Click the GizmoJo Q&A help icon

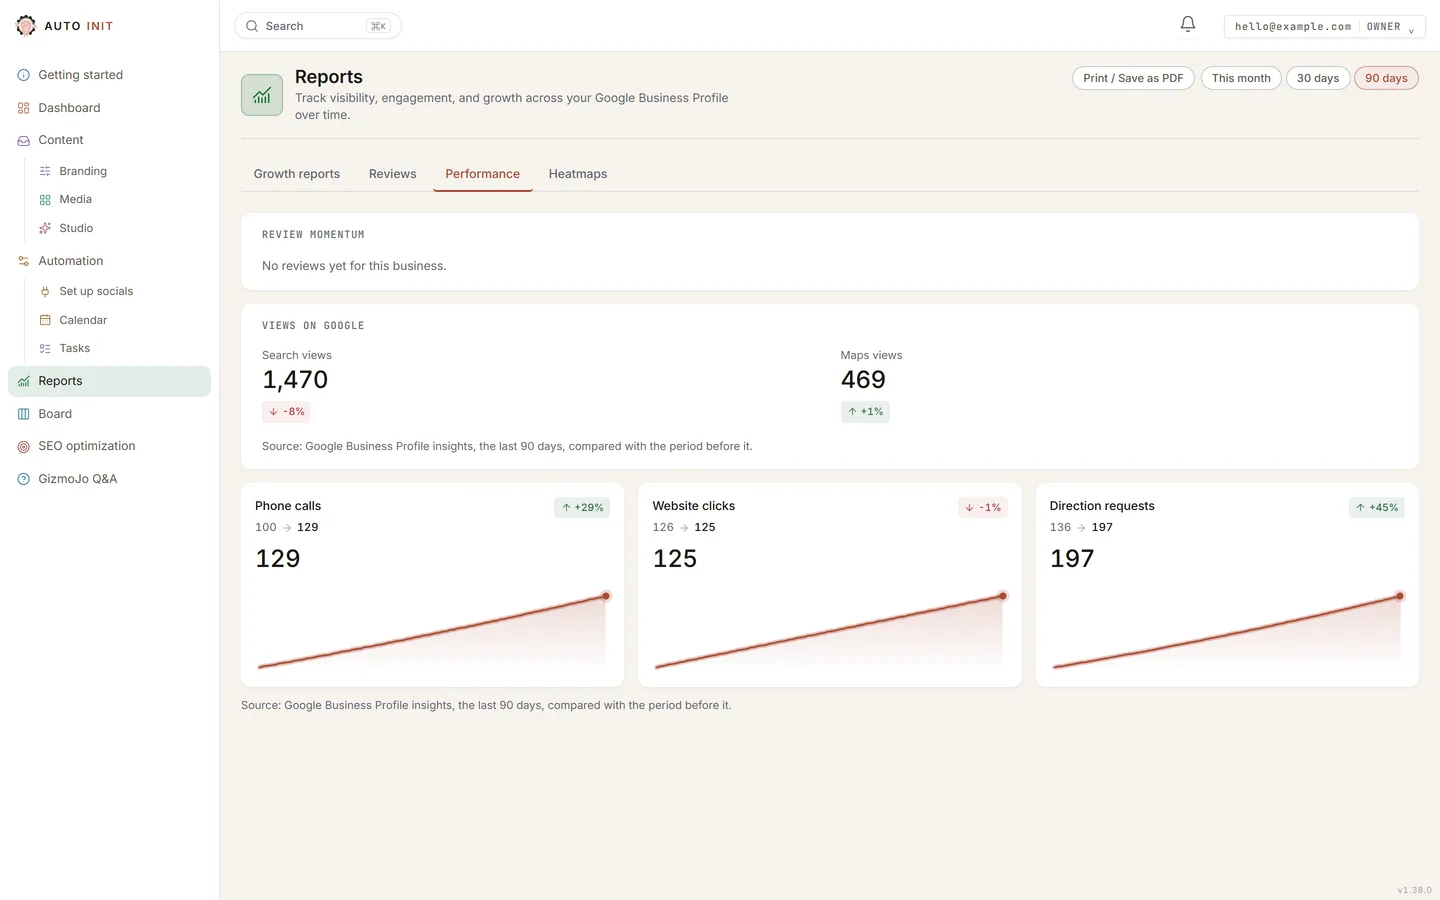coord(24,479)
